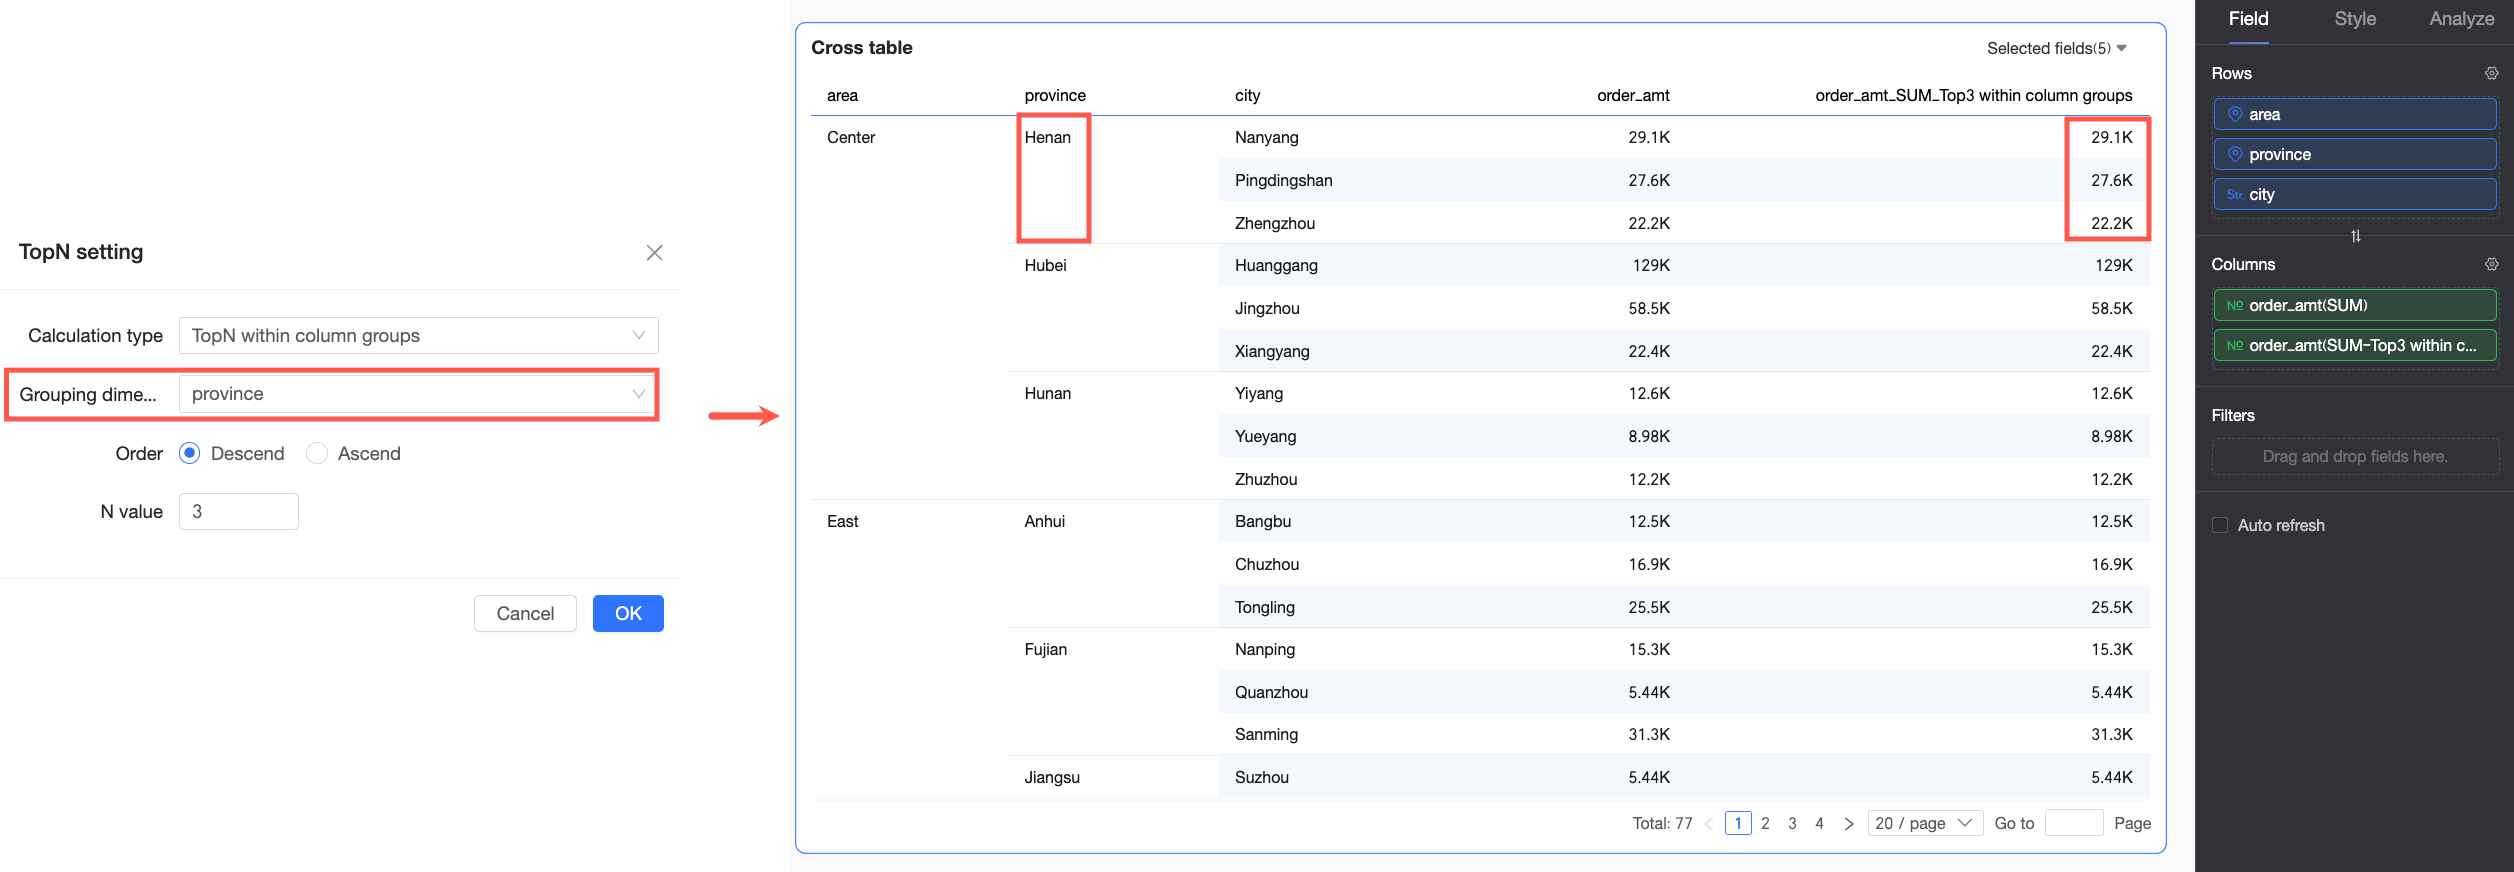Click the East area cell
Viewport: 2514px width, 872px height.
point(842,521)
